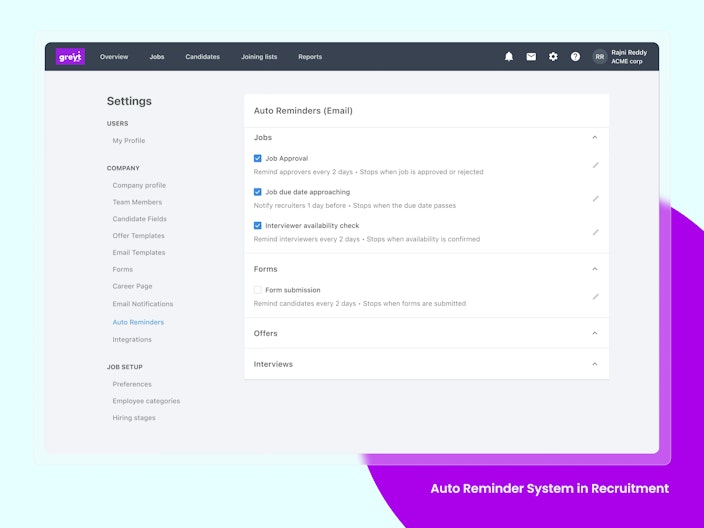Go to Overview in the top navigation
The image size is (704, 528).
[x=114, y=57]
